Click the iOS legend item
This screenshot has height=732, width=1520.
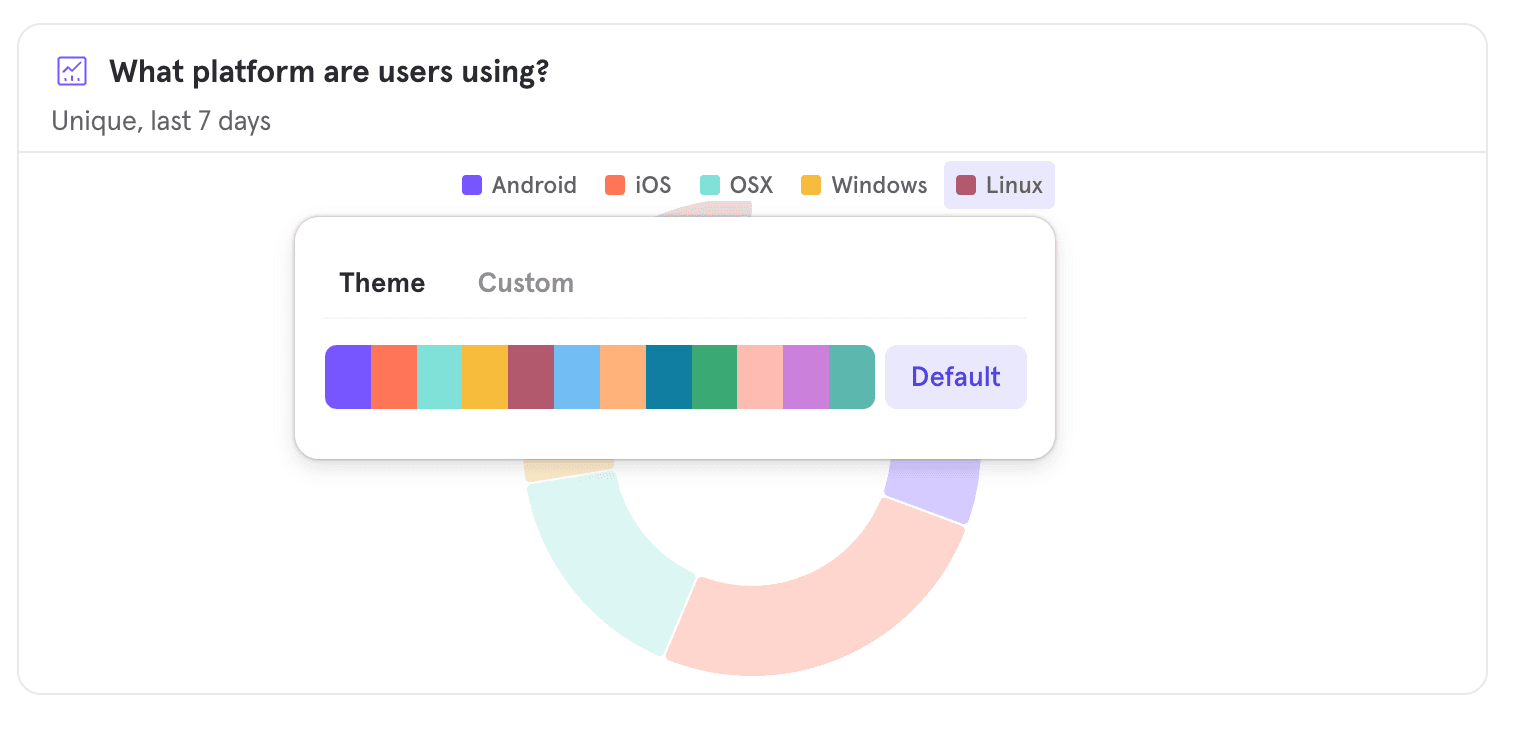click(x=638, y=185)
